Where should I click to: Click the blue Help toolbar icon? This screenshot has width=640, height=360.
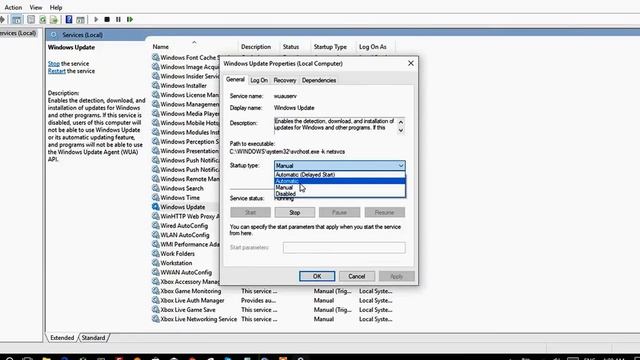tap(69, 19)
